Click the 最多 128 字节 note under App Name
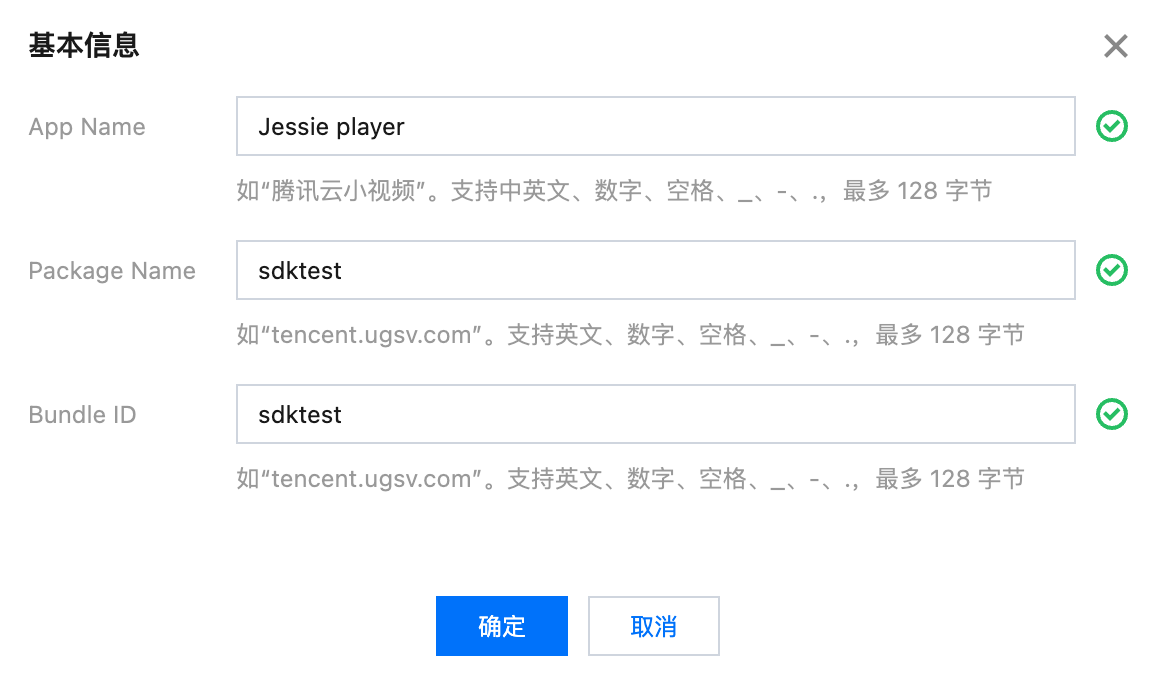This screenshot has height=682, width=1156. tap(918, 191)
